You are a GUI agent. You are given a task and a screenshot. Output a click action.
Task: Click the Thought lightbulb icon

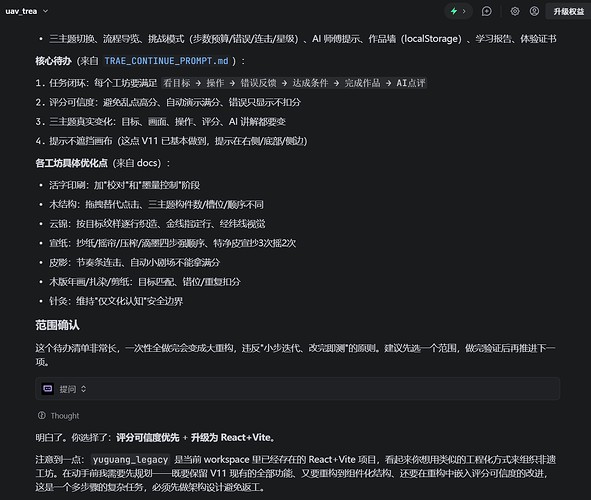pyautogui.click(x=41, y=415)
